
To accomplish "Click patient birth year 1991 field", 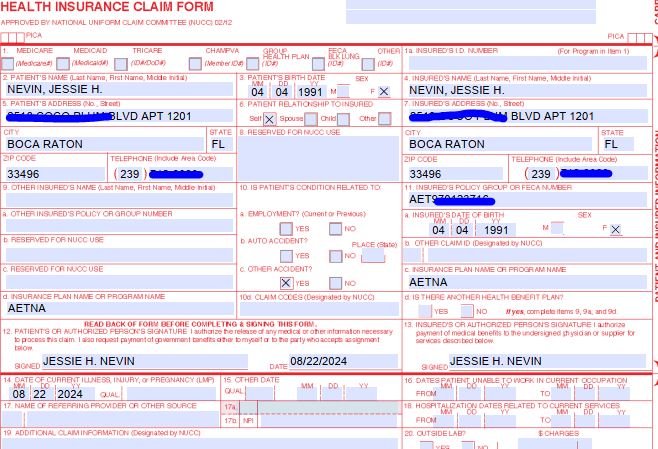I will (x=311, y=92).
